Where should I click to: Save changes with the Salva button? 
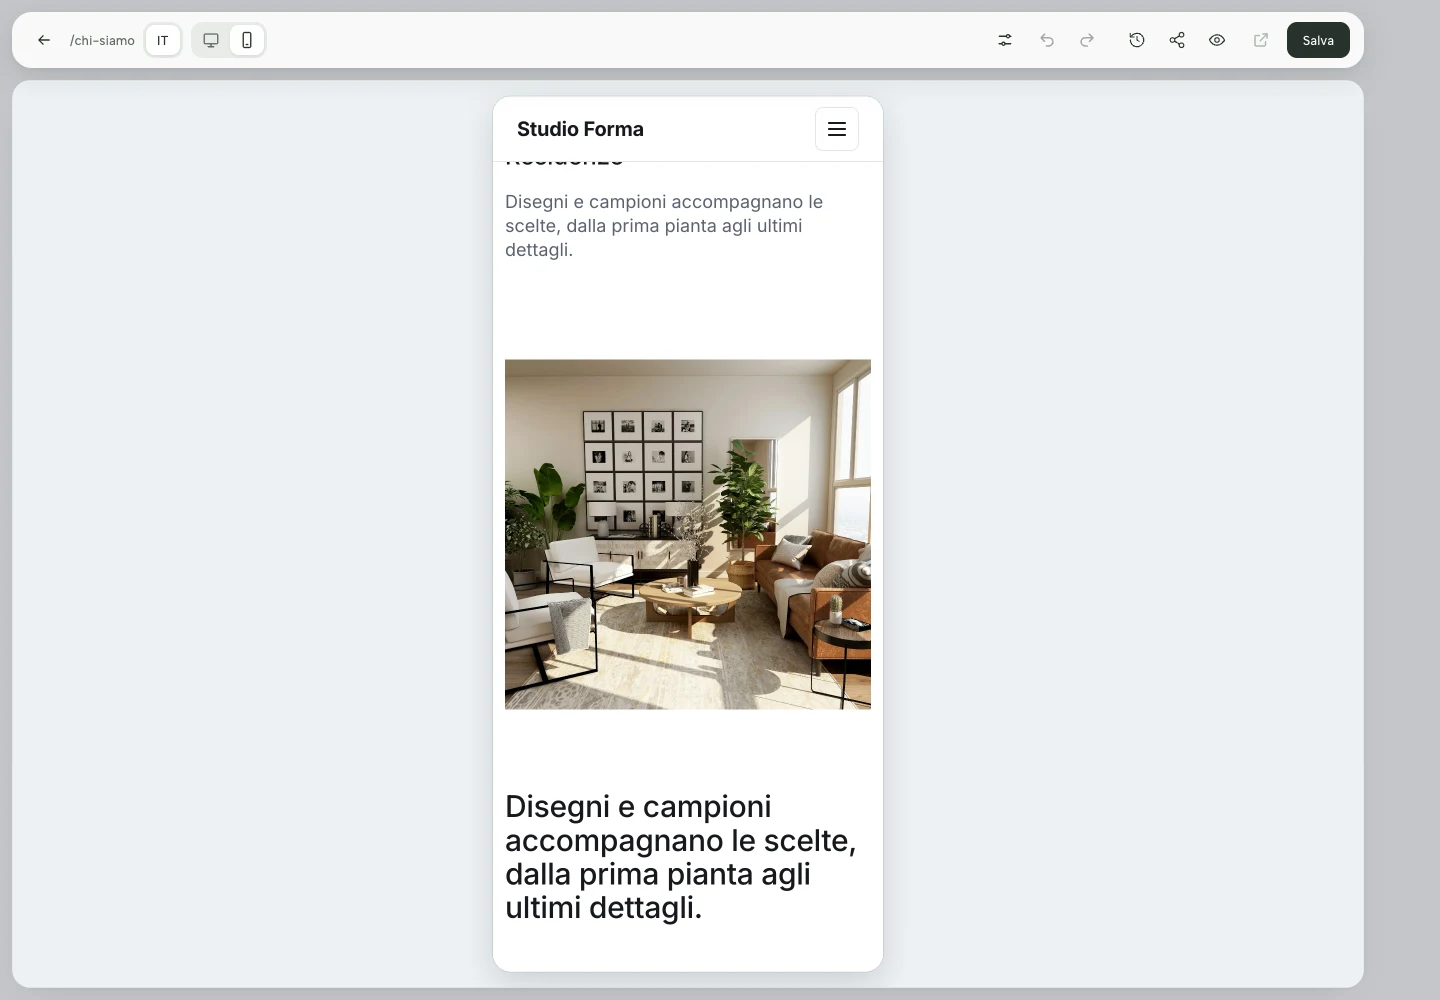pyautogui.click(x=1318, y=40)
